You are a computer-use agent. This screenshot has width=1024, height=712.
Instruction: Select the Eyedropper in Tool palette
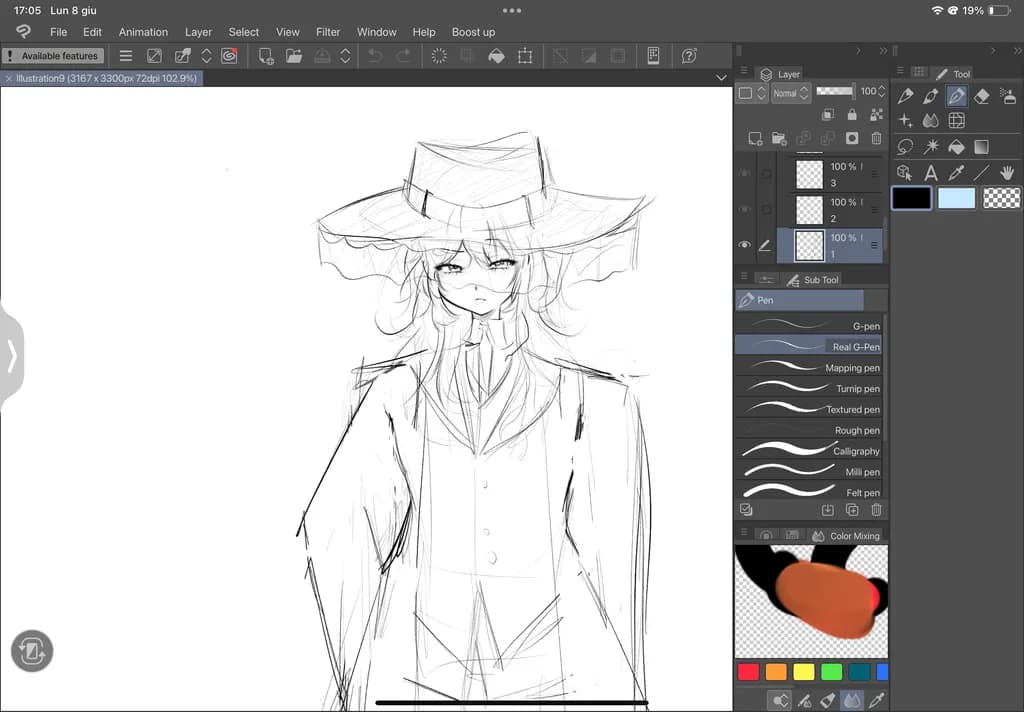pos(956,172)
